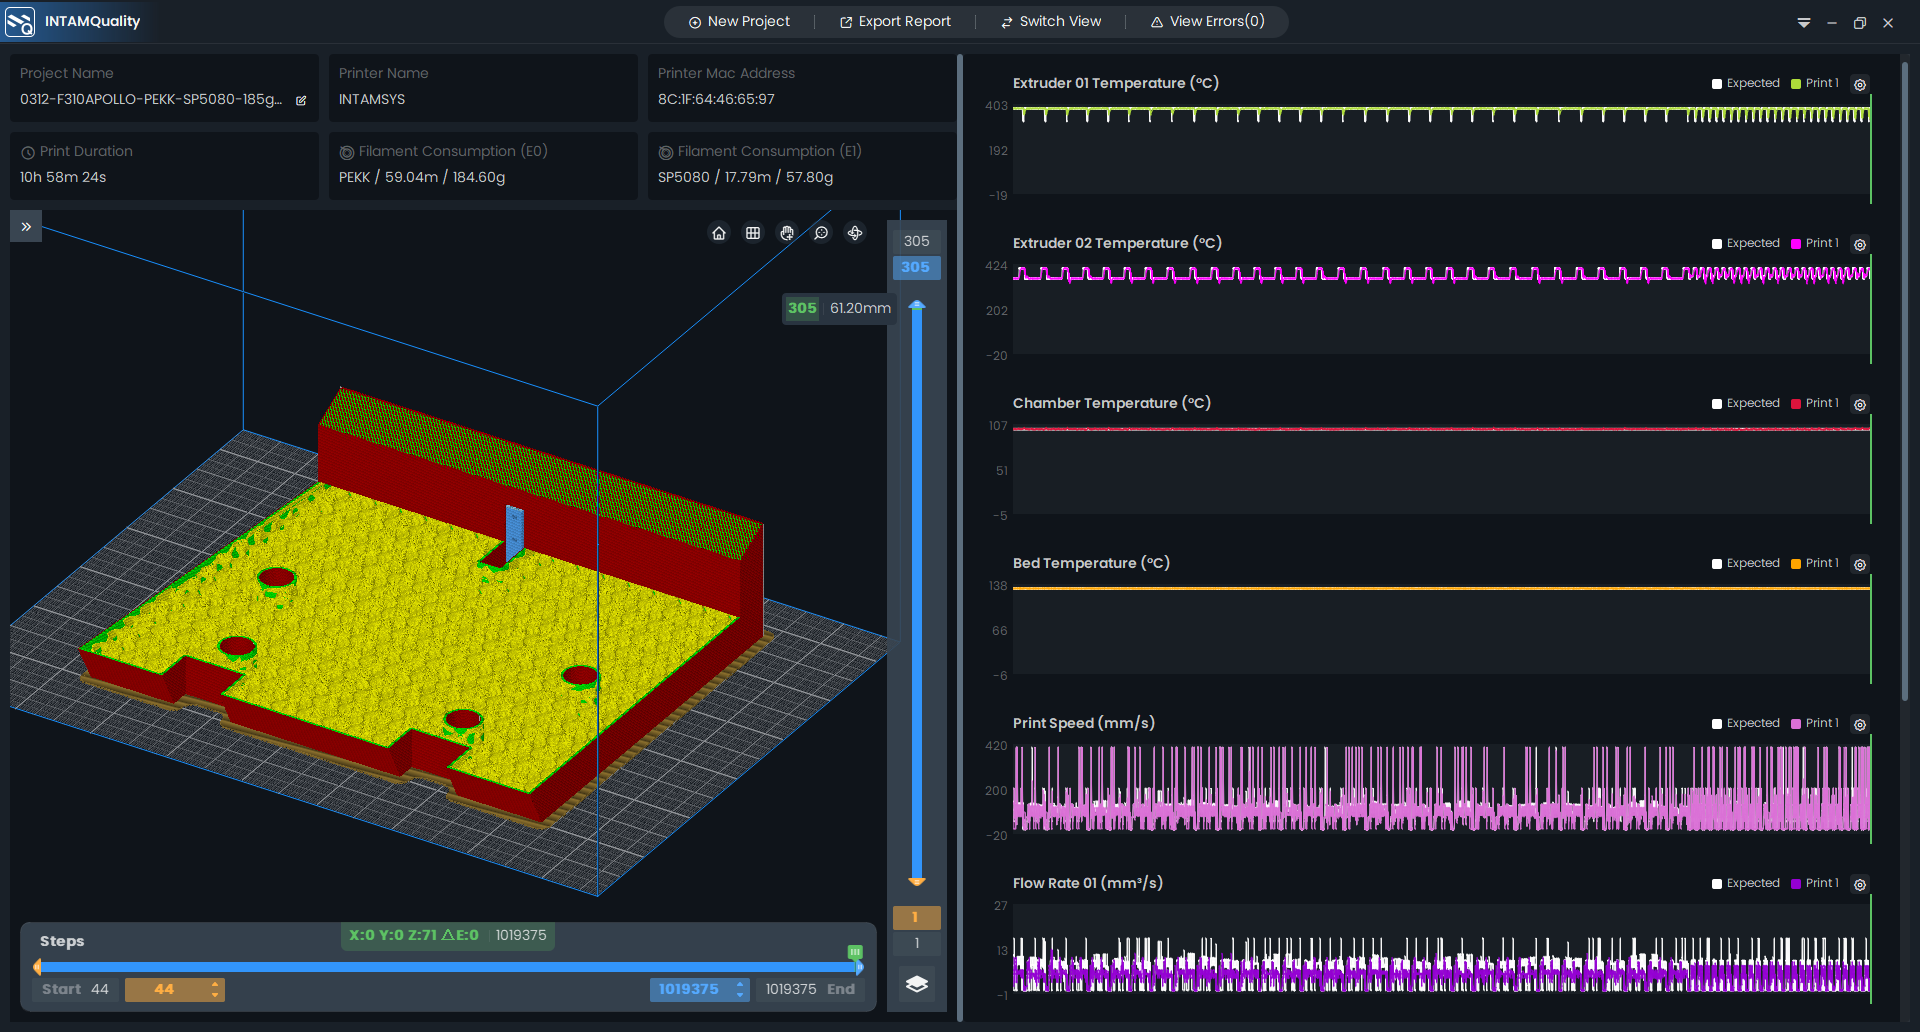
Task: Toggle Print 1 legend in Print Speed chart
Action: pos(1815,723)
